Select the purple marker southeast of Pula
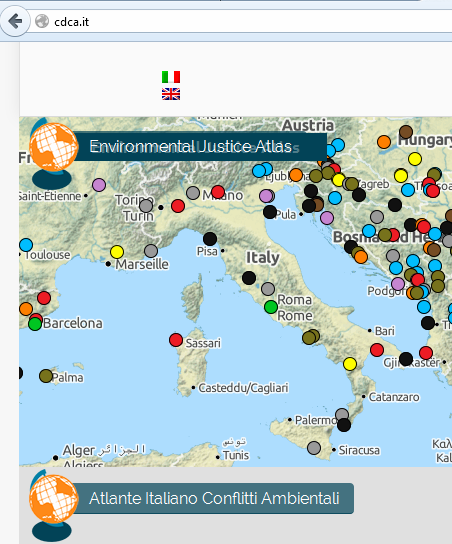 [327, 218]
